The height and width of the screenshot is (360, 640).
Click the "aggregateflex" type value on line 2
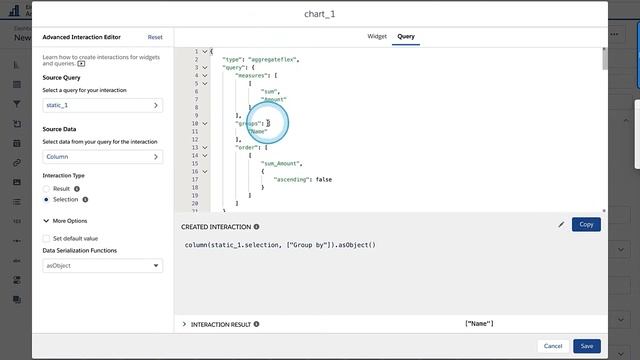click(x=272, y=60)
